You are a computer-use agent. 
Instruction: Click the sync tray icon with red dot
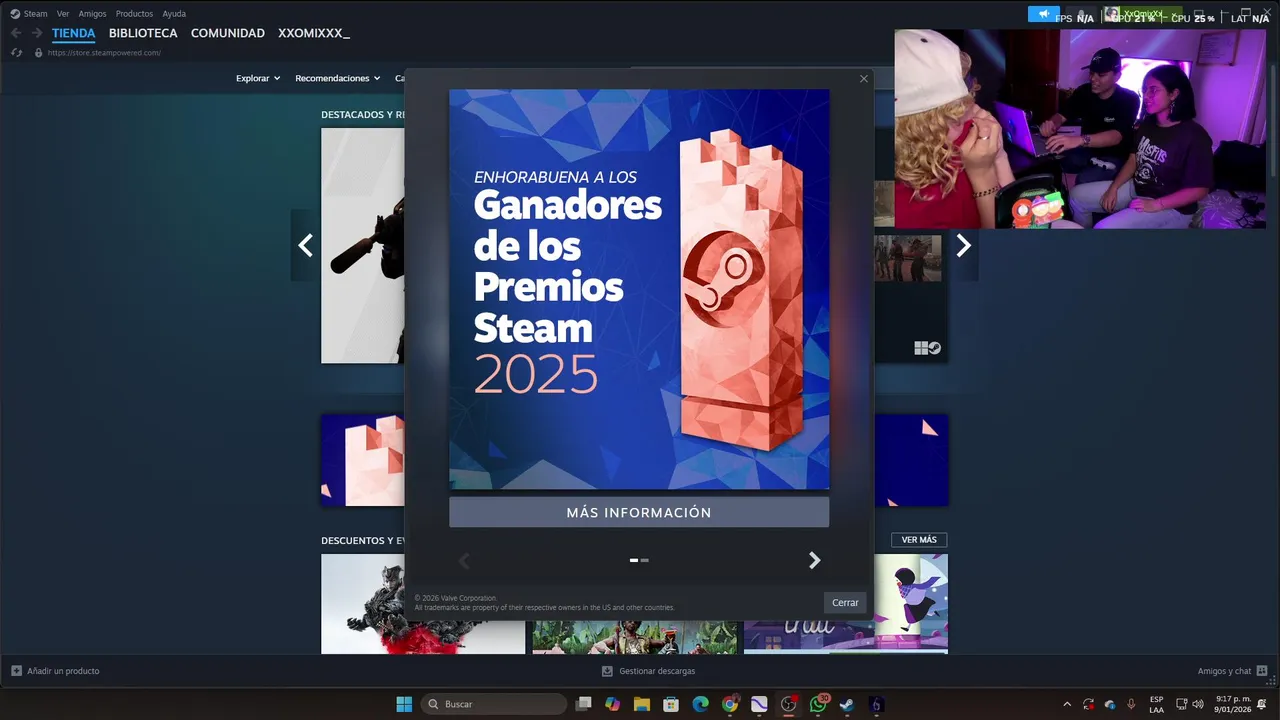[1088, 704]
